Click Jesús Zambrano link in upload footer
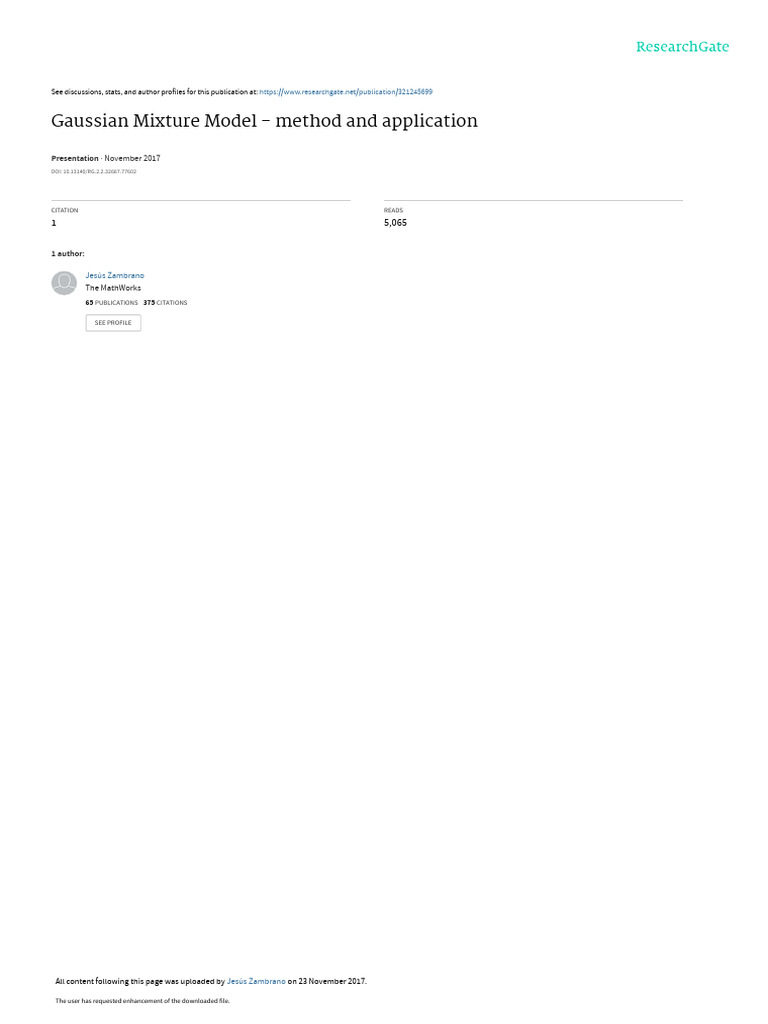Screen dimensions: 768x1024 [256, 981]
